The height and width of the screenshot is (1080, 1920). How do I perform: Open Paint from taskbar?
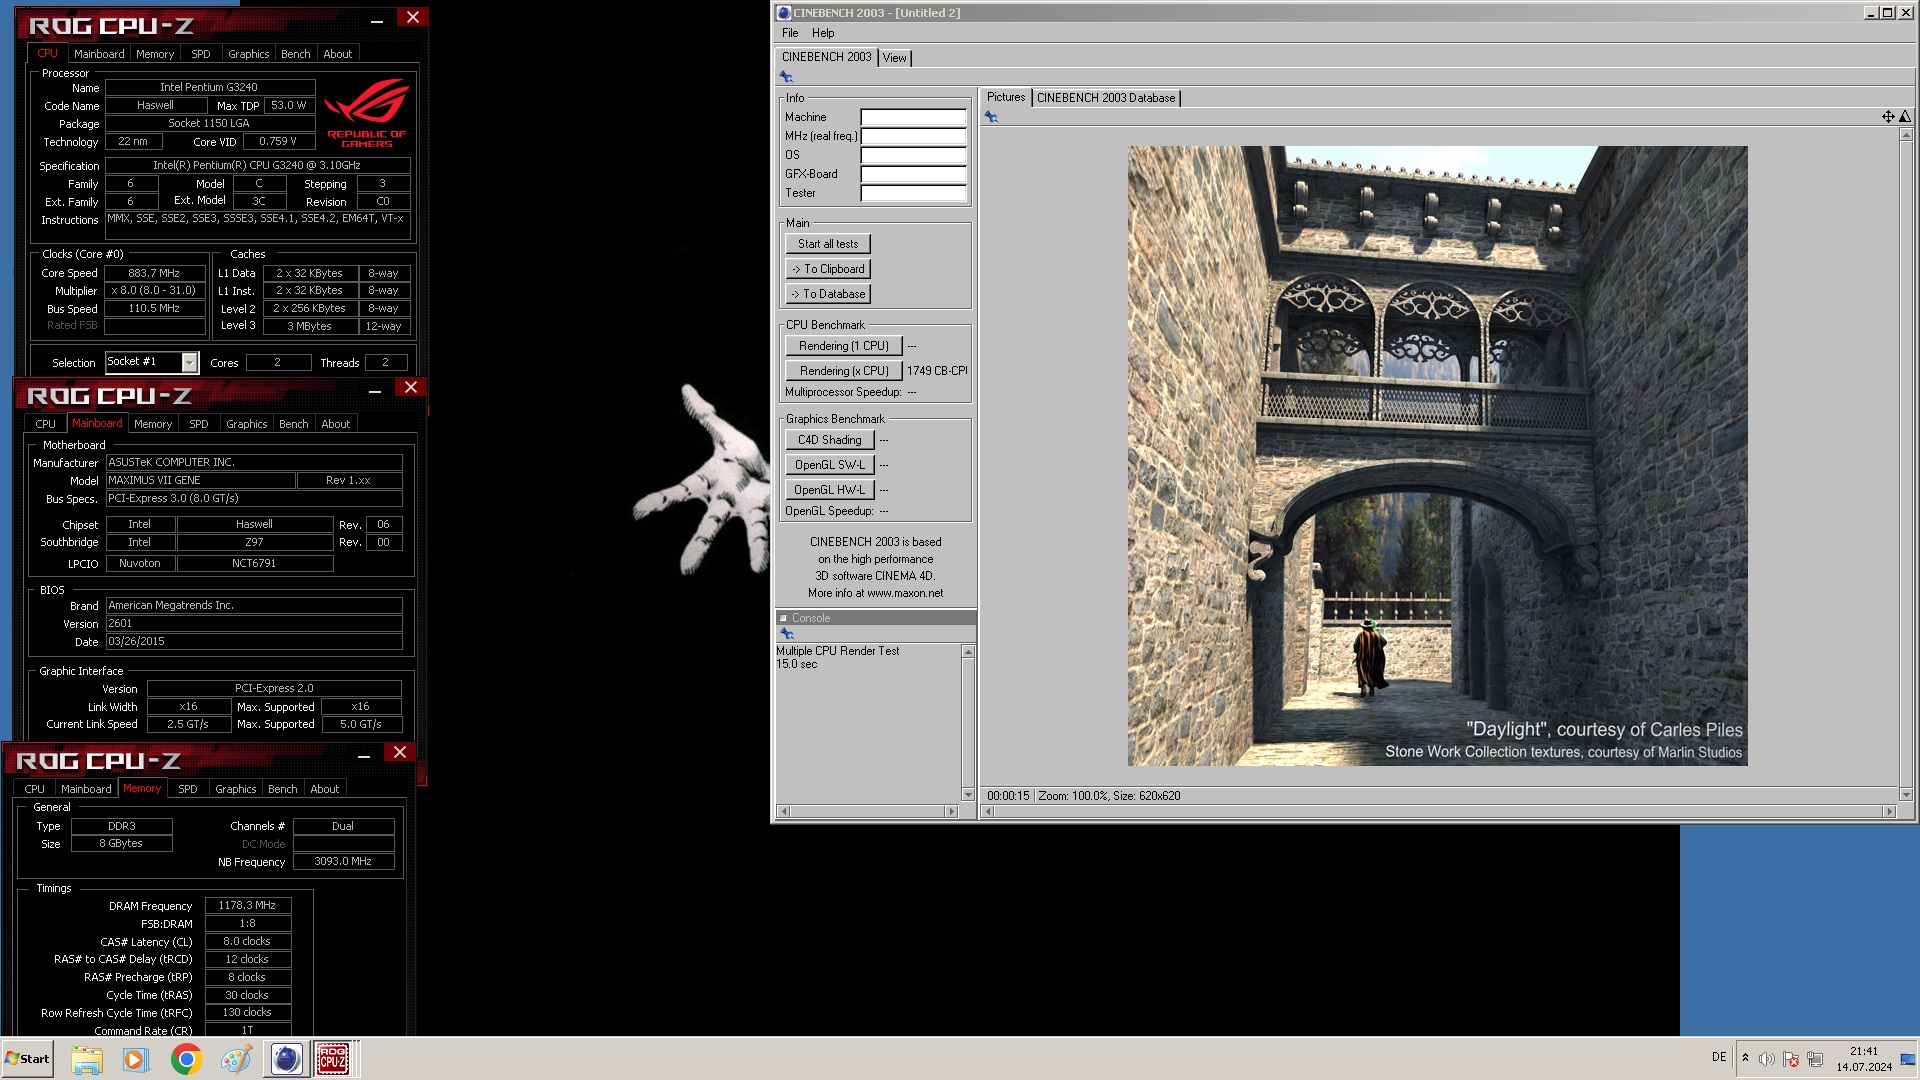236,1059
